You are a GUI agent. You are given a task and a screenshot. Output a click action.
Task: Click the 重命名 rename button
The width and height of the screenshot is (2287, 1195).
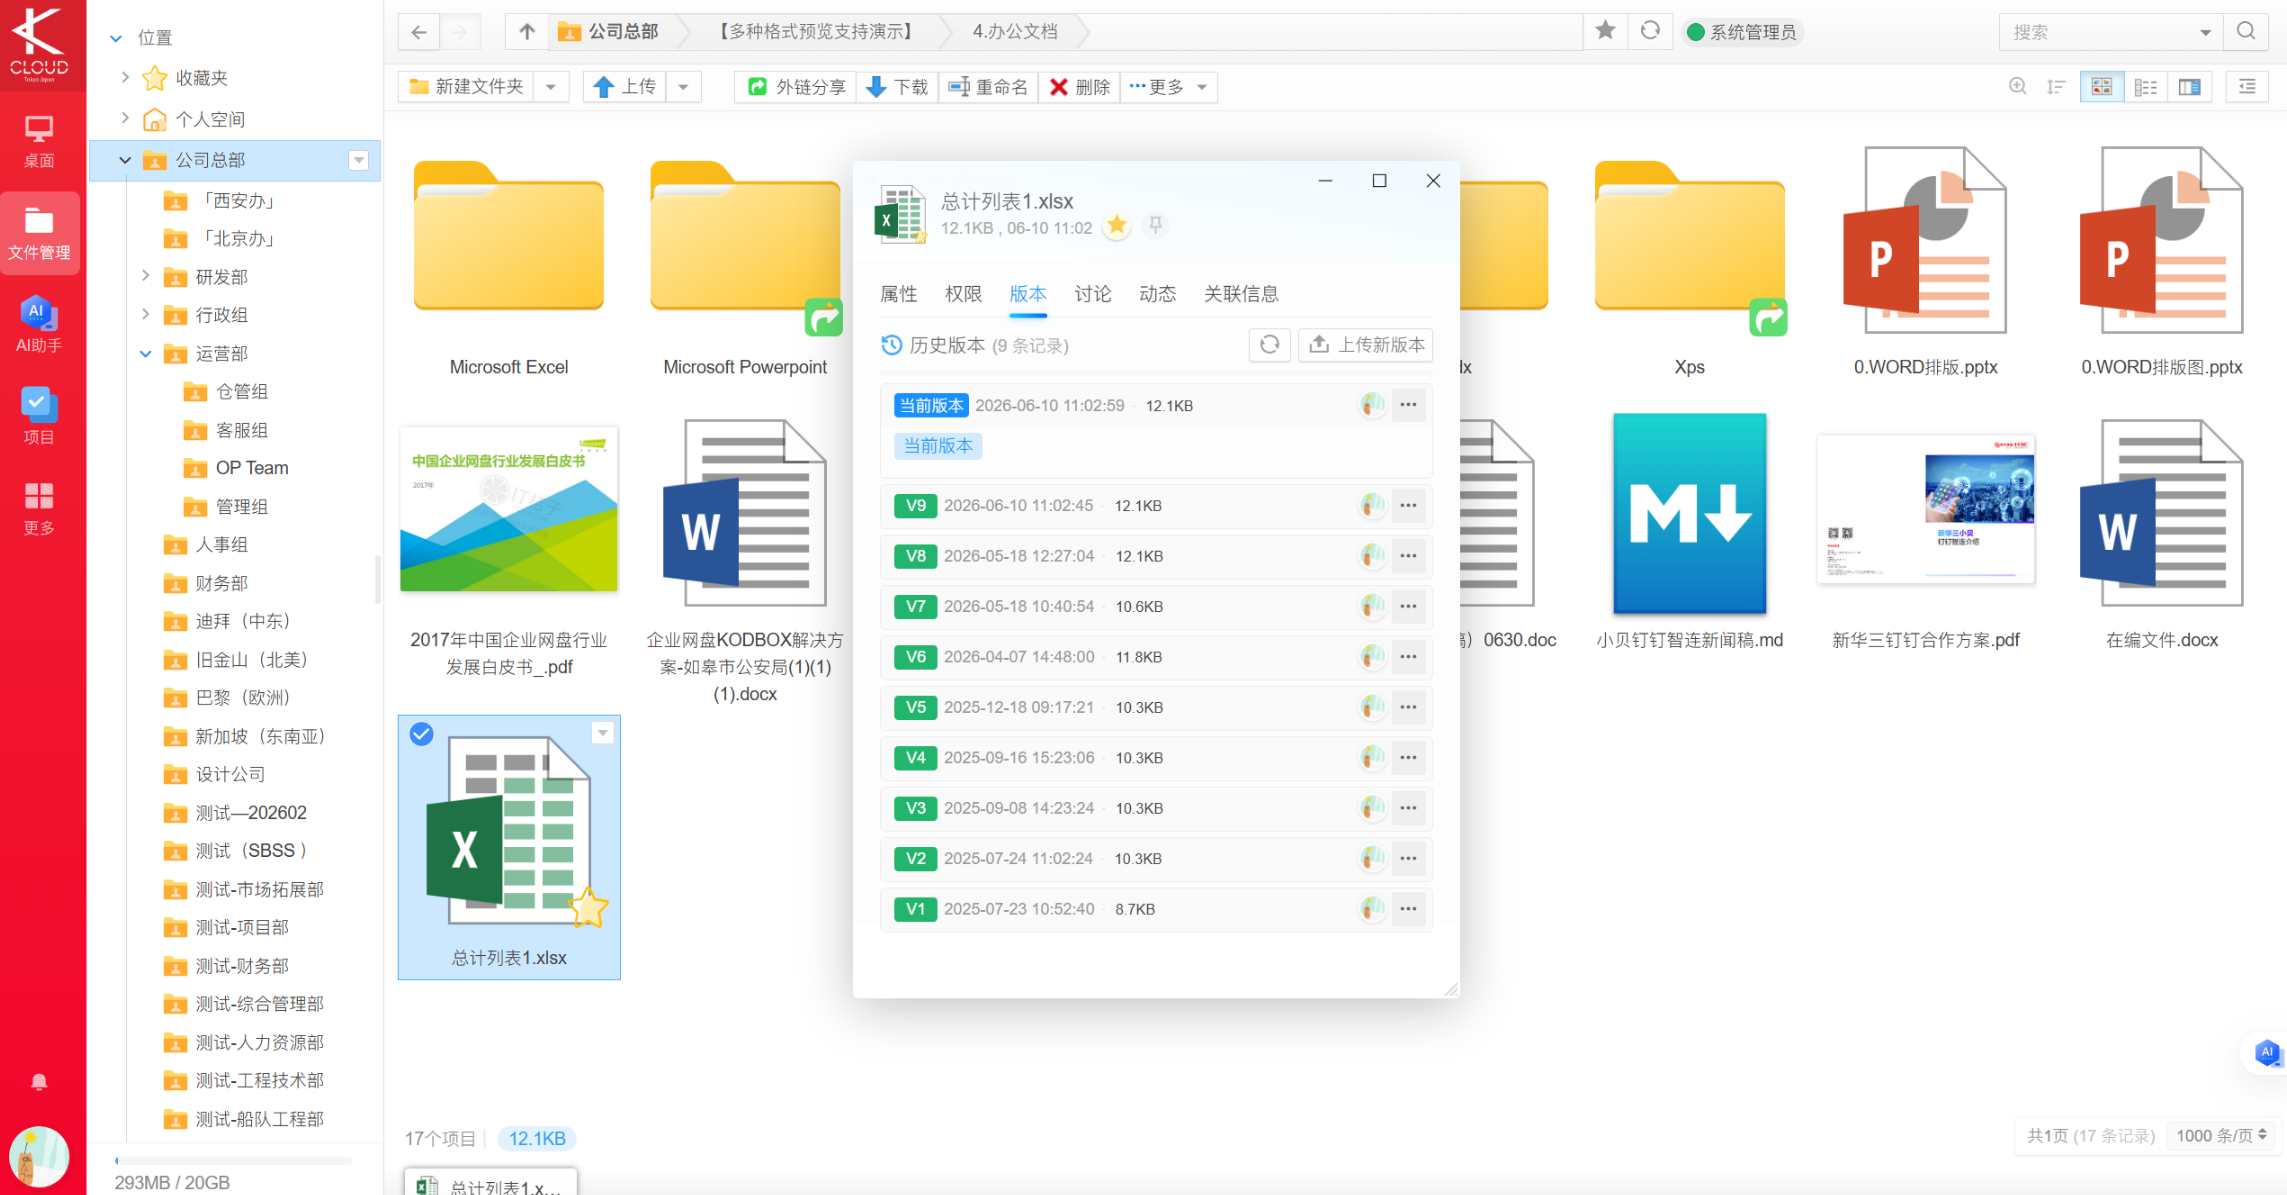pyautogui.click(x=988, y=87)
